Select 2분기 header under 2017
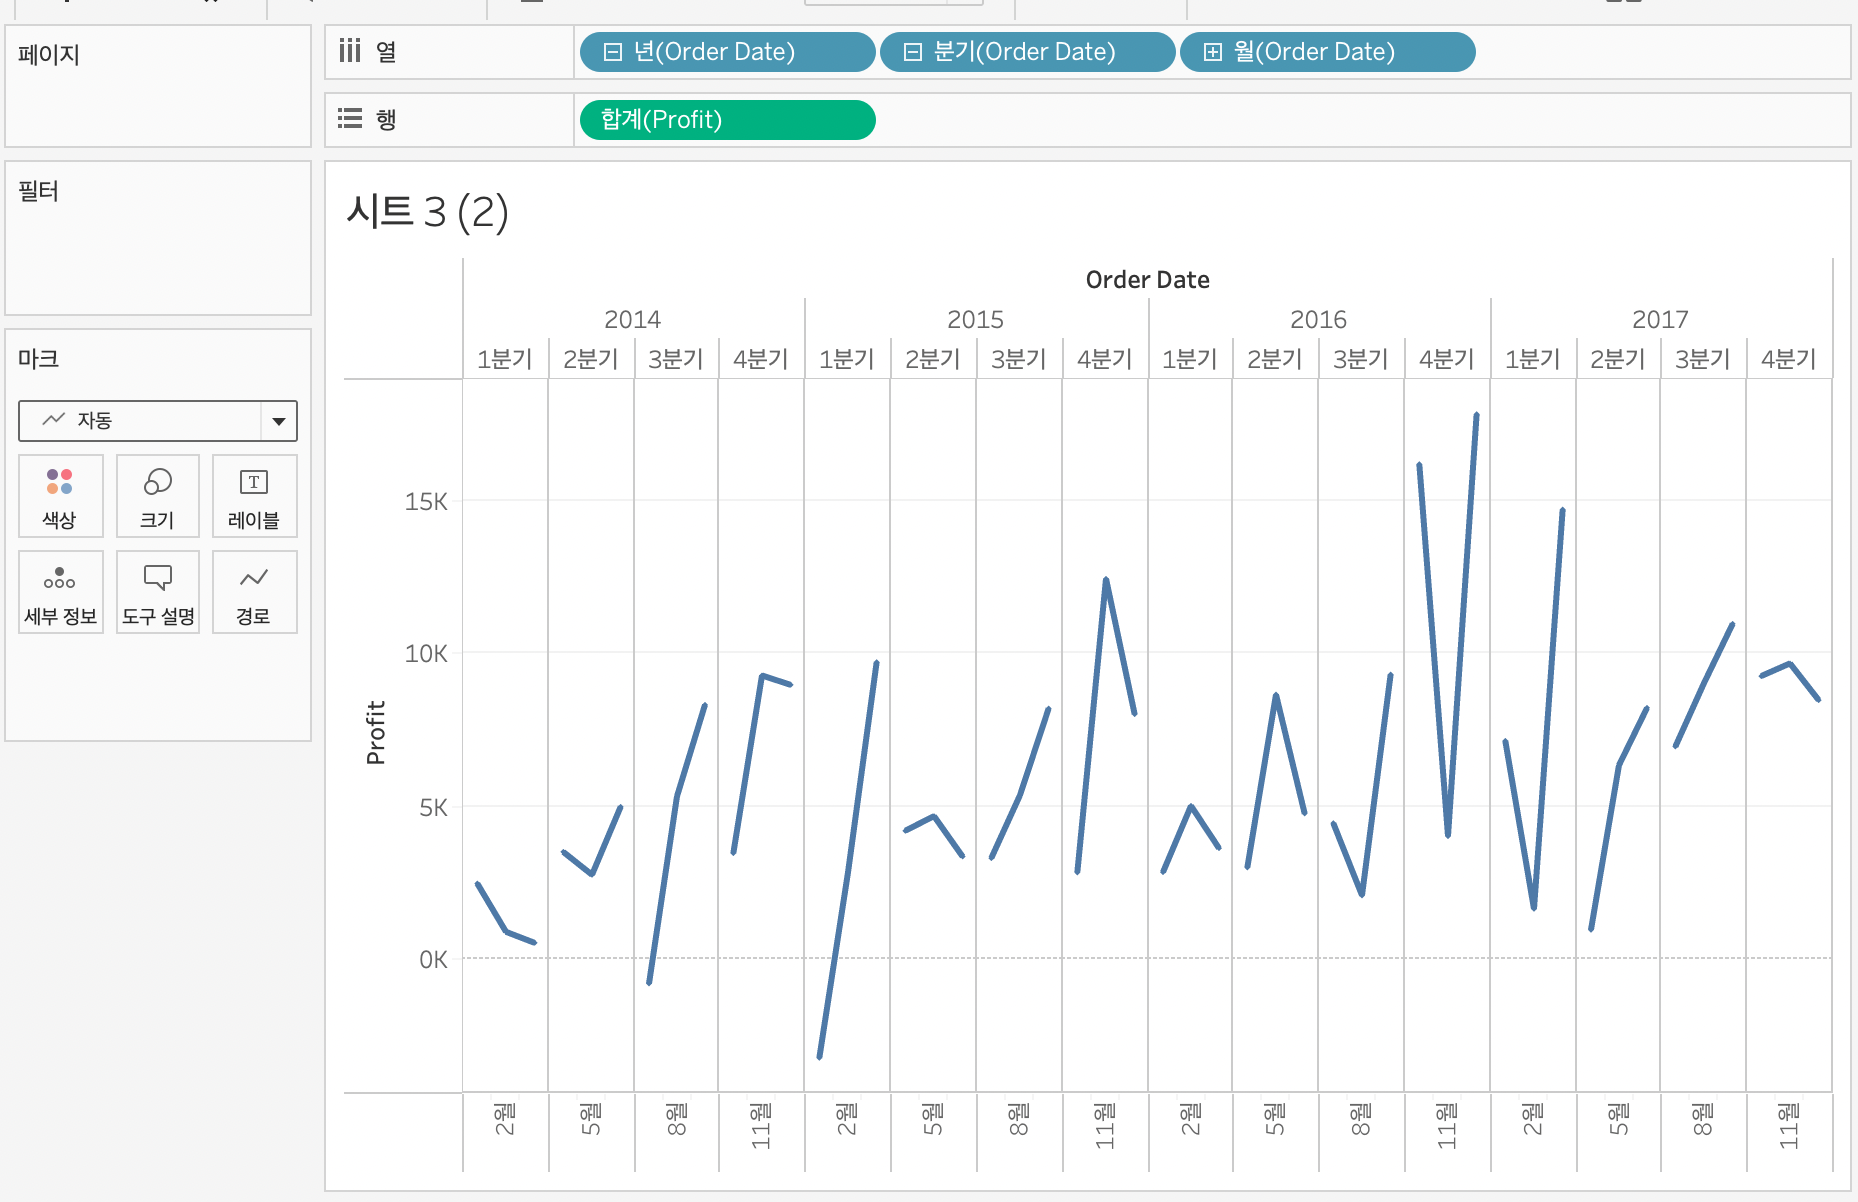This screenshot has height=1202, width=1858. [1618, 359]
